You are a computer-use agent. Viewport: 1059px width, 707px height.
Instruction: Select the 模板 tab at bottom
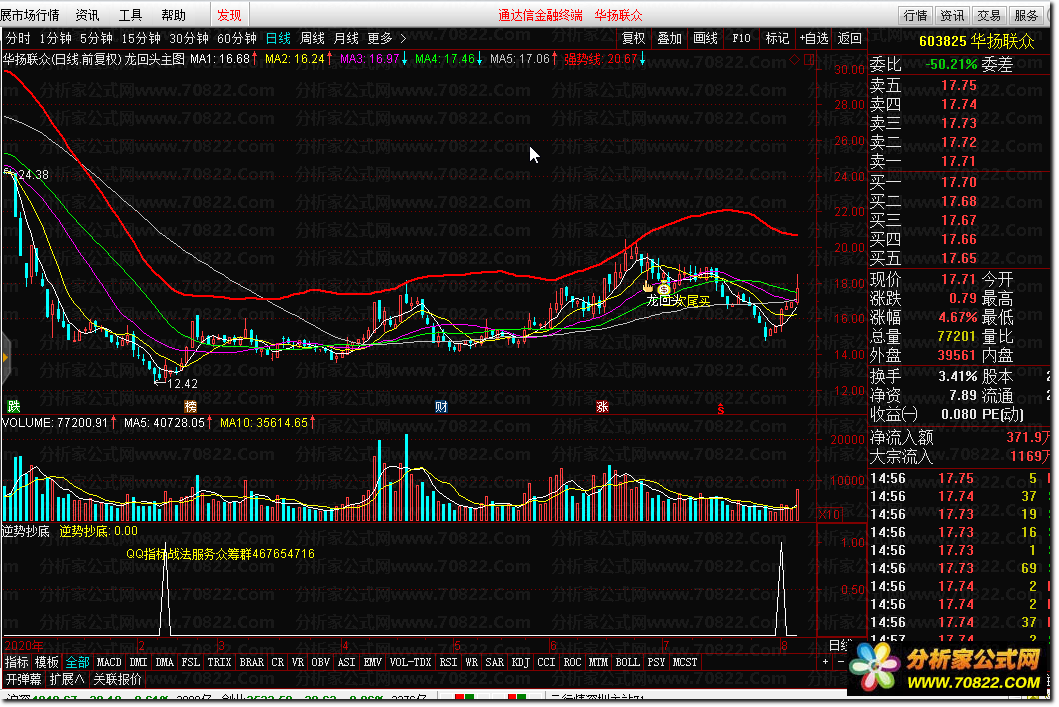point(47,662)
